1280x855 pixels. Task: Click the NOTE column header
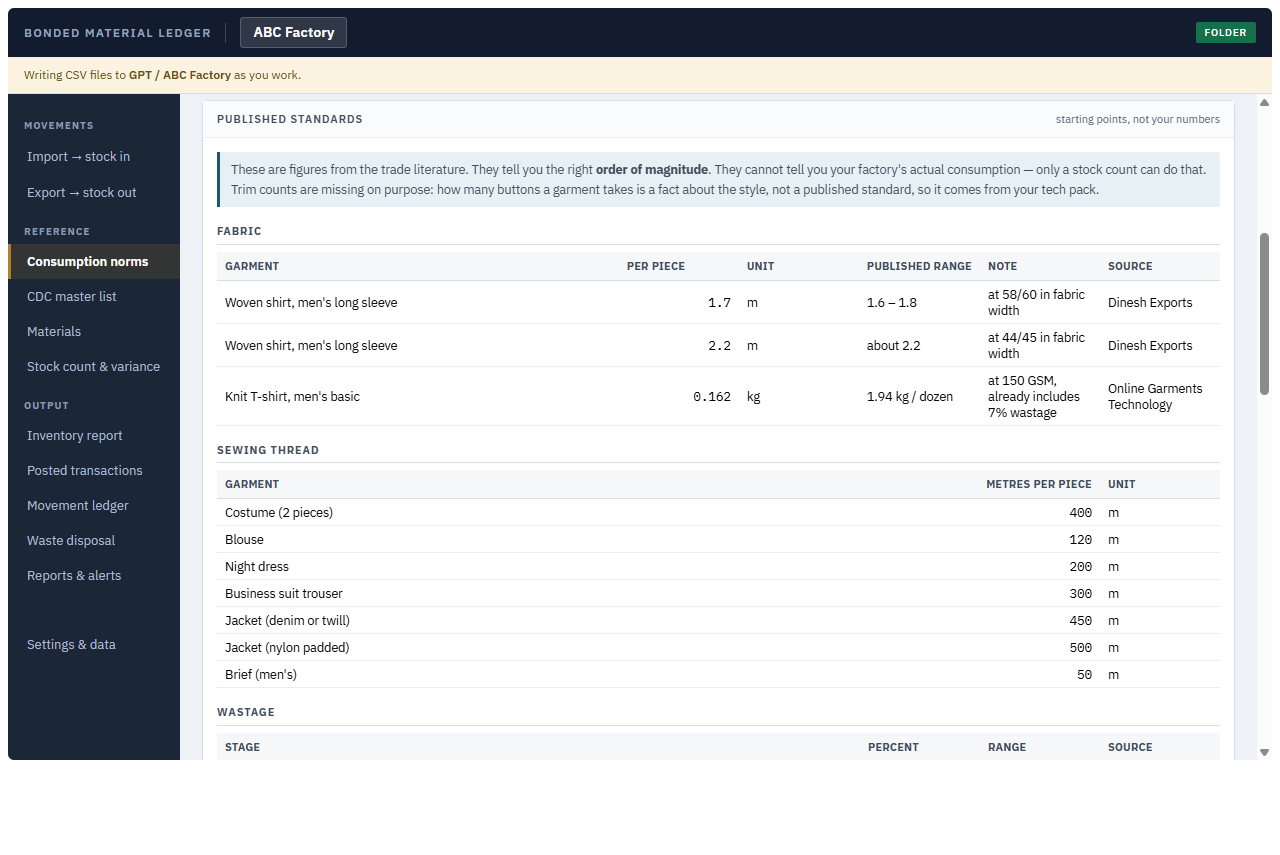pyautogui.click(x=1002, y=266)
